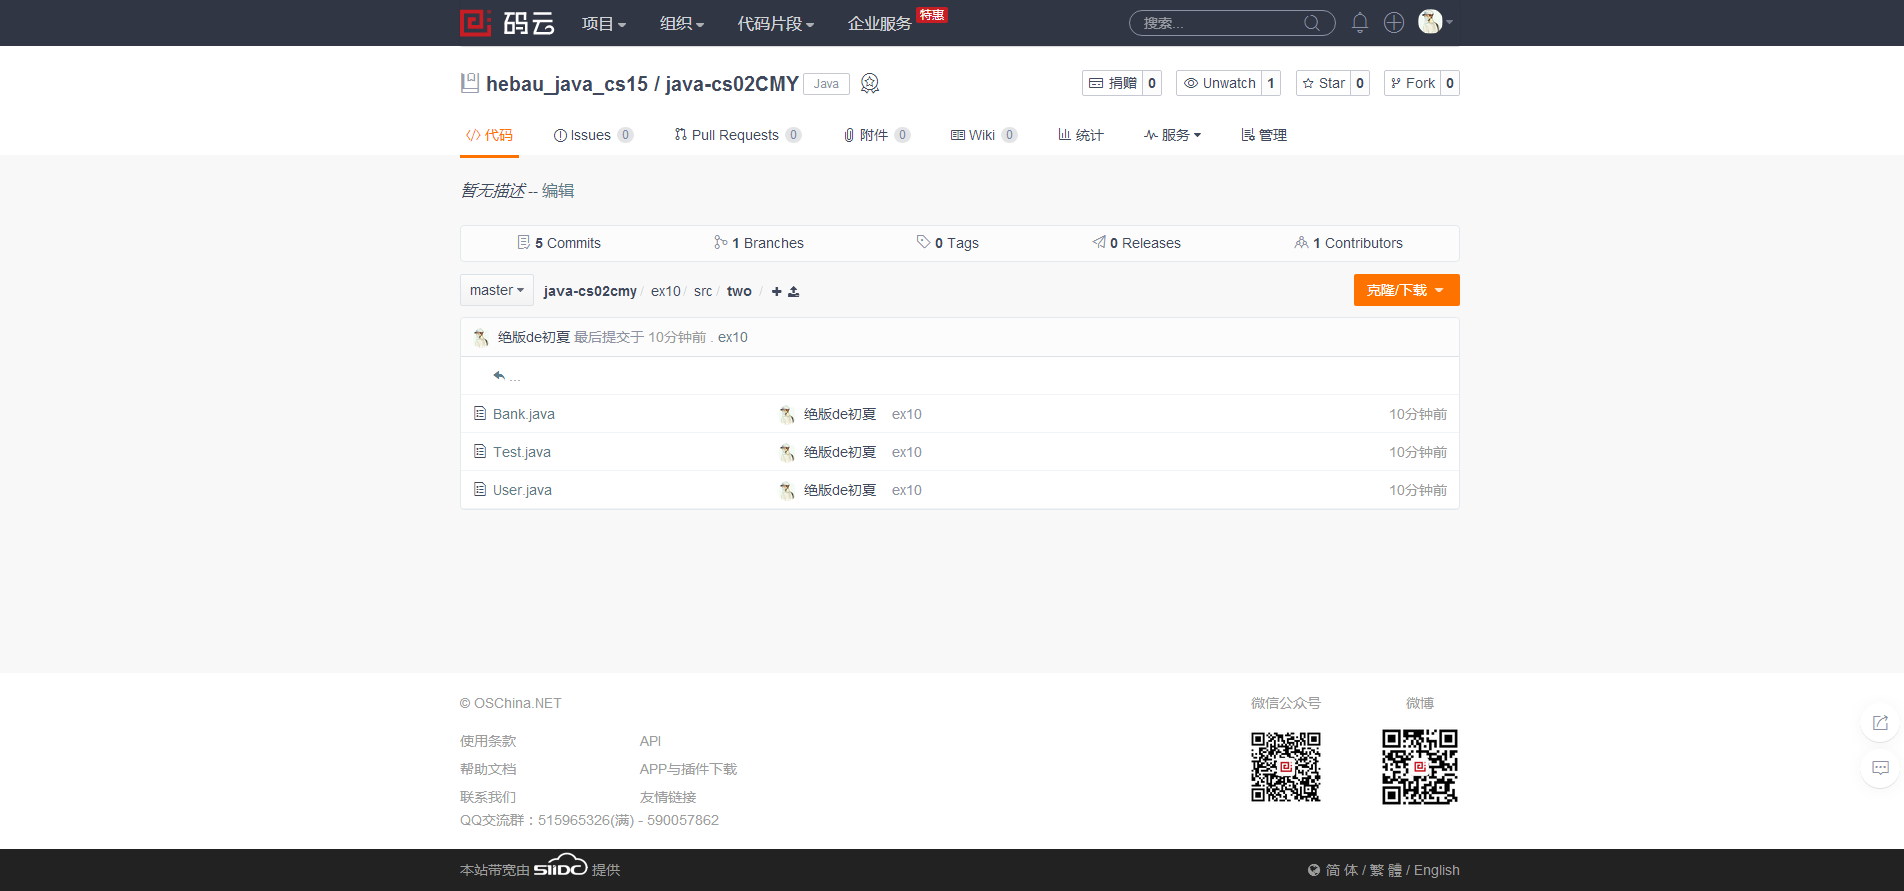The width and height of the screenshot is (1904, 891).
Task: Open the APP与插件下载 footer link
Action: pyautogui.click(x=688, y=769)
